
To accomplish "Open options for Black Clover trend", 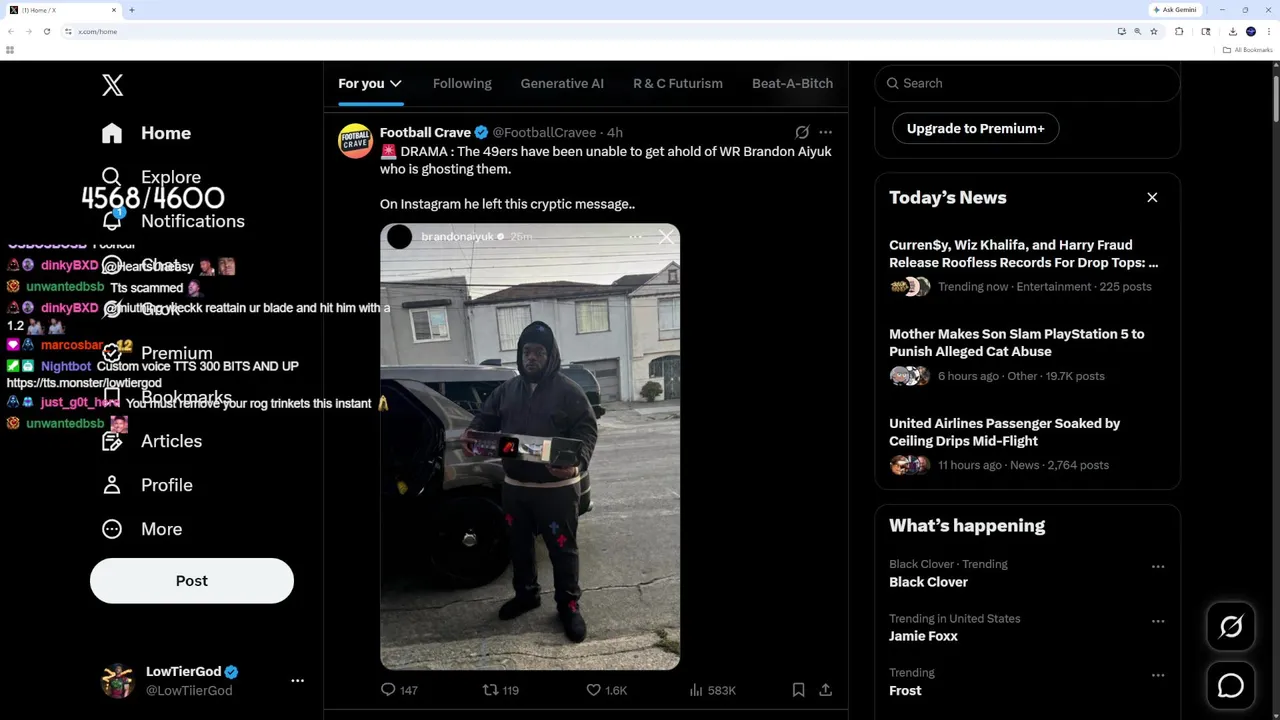I will (x=1158, y=567).
